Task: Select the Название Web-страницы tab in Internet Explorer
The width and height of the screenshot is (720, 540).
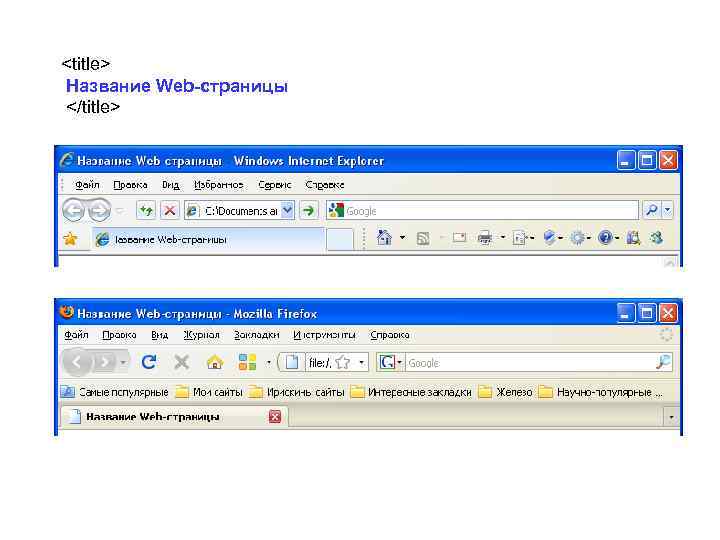Action: coord(208,239)
